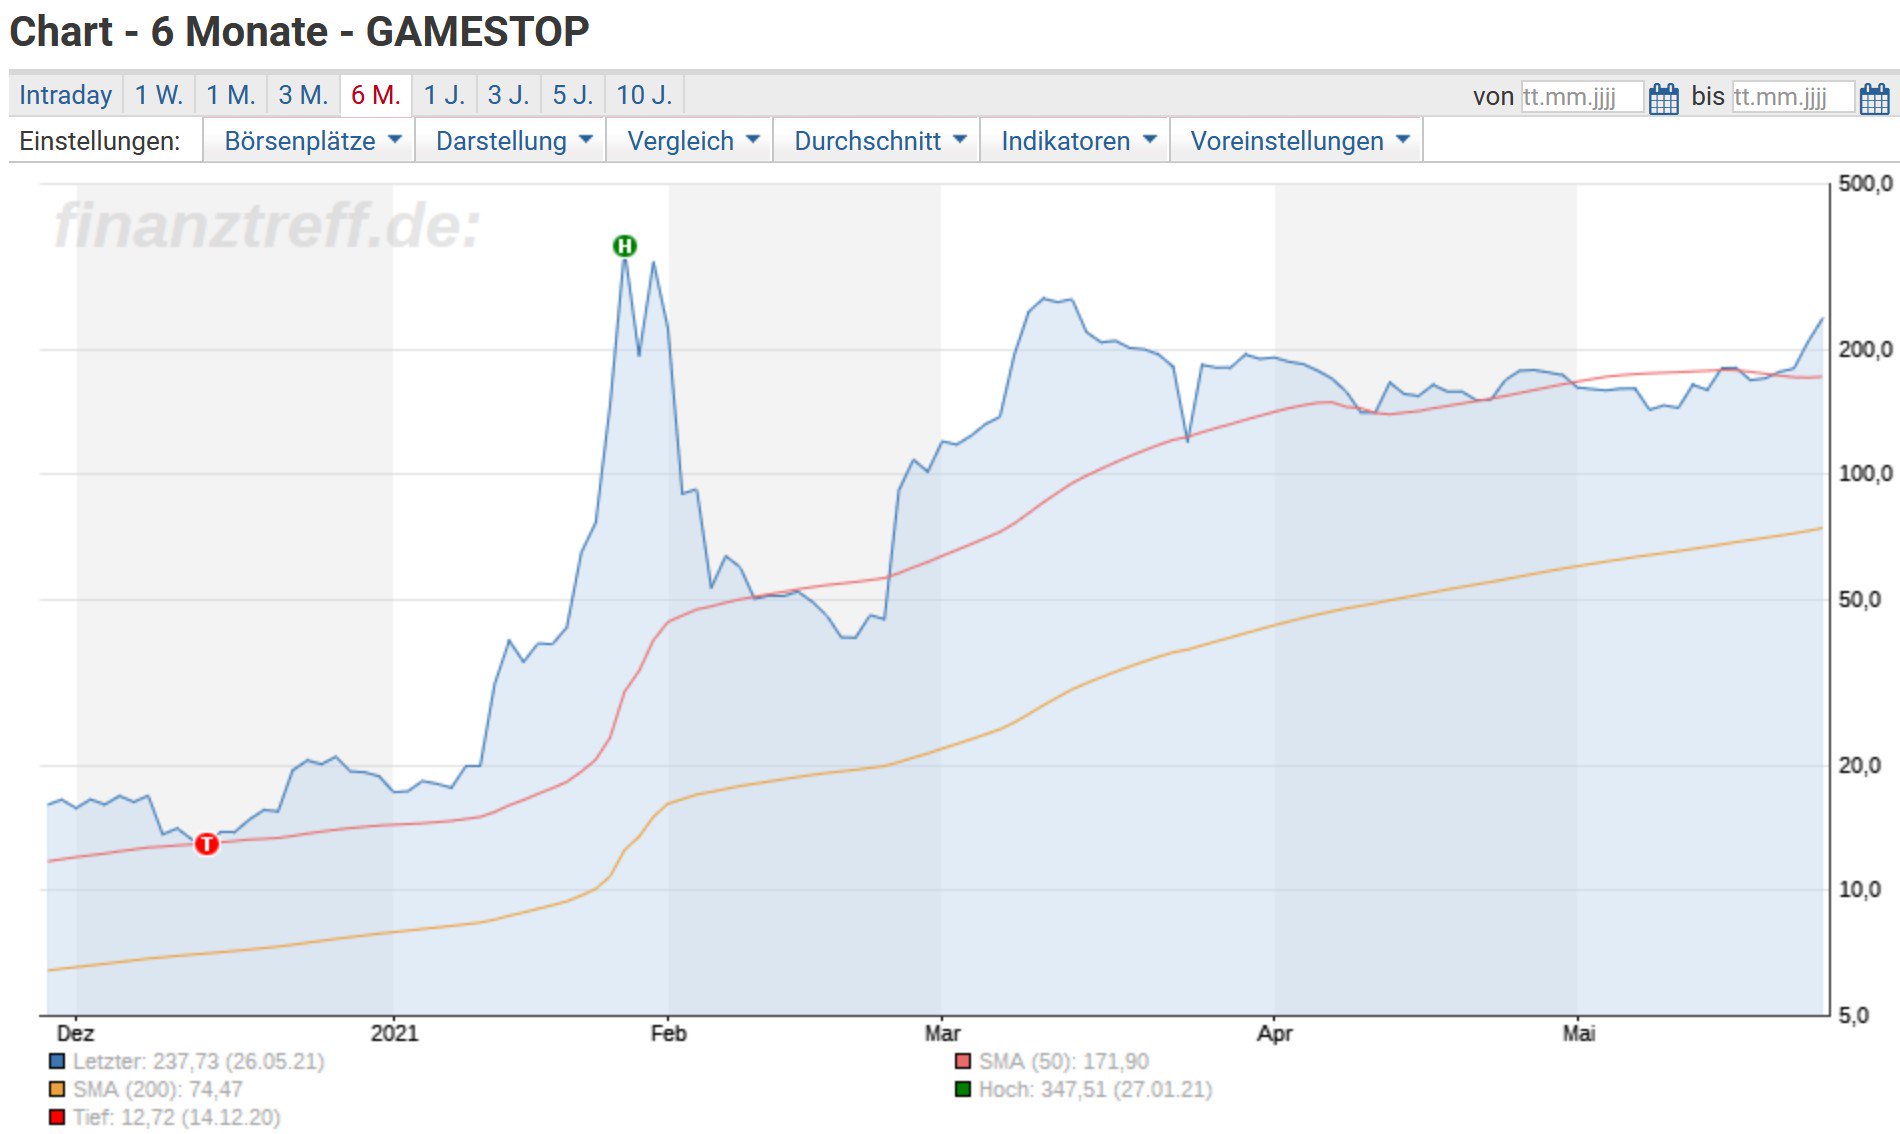Open the Darstellung dropdown menu
The height and width of the screenshot is (1134, 1900).
coord(512,141)
